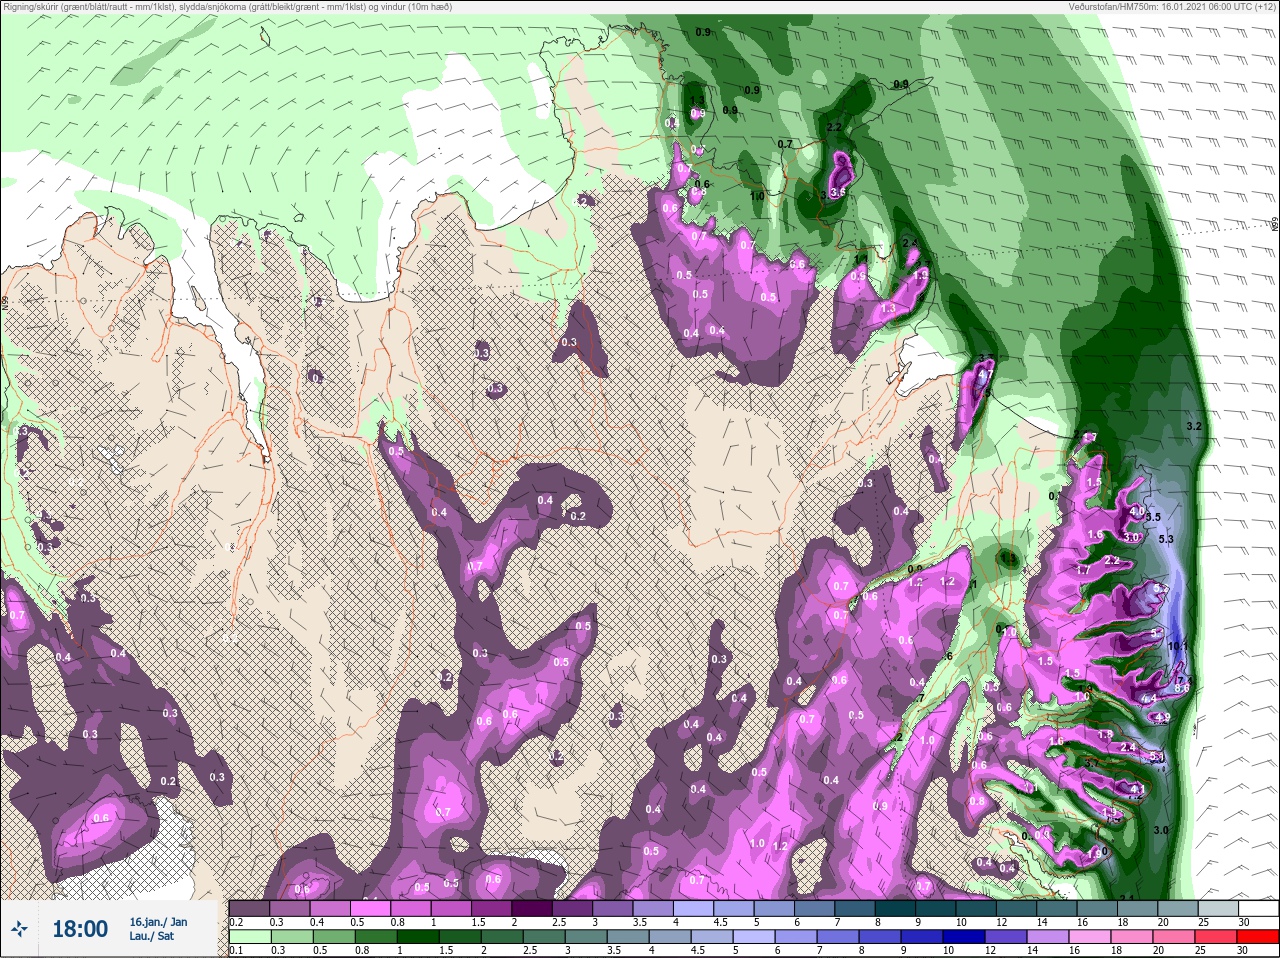Click the '16.jan./ Jan Lau./ Sat' date label
Image resolution: width=1280 pixels, height=958 pixels.
[158, 929]
